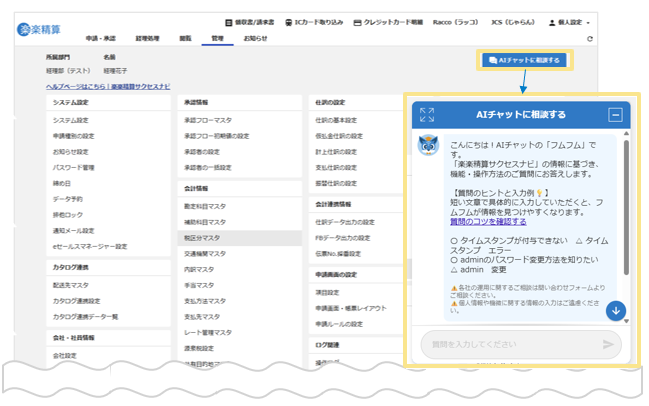The width and height of the screenshot is (649, 406).
Task: Open 申請種別の設定
Action: tap(73, 136)
